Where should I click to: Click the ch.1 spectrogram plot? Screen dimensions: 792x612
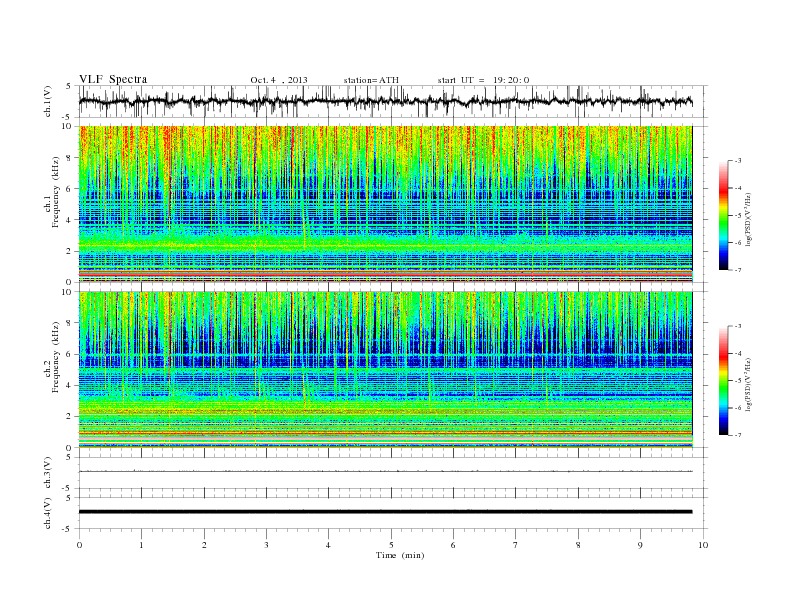coord(385,204)
